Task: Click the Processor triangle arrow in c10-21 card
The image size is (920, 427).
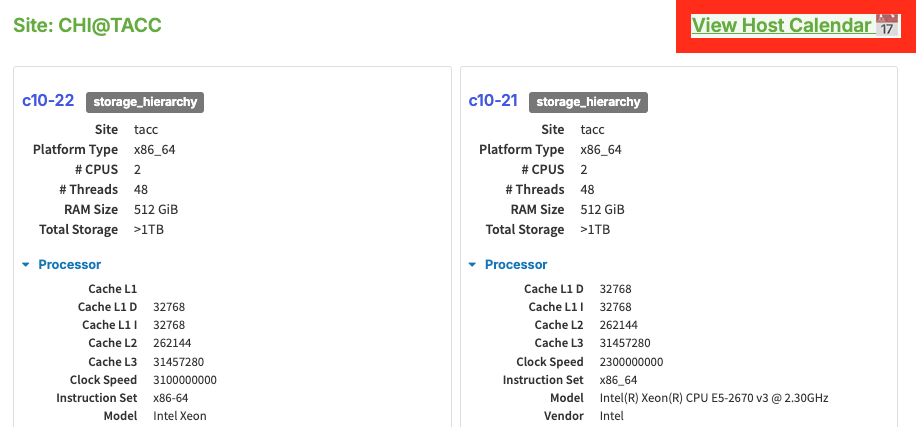Action: pyautogui.click(x=472, y=265)
